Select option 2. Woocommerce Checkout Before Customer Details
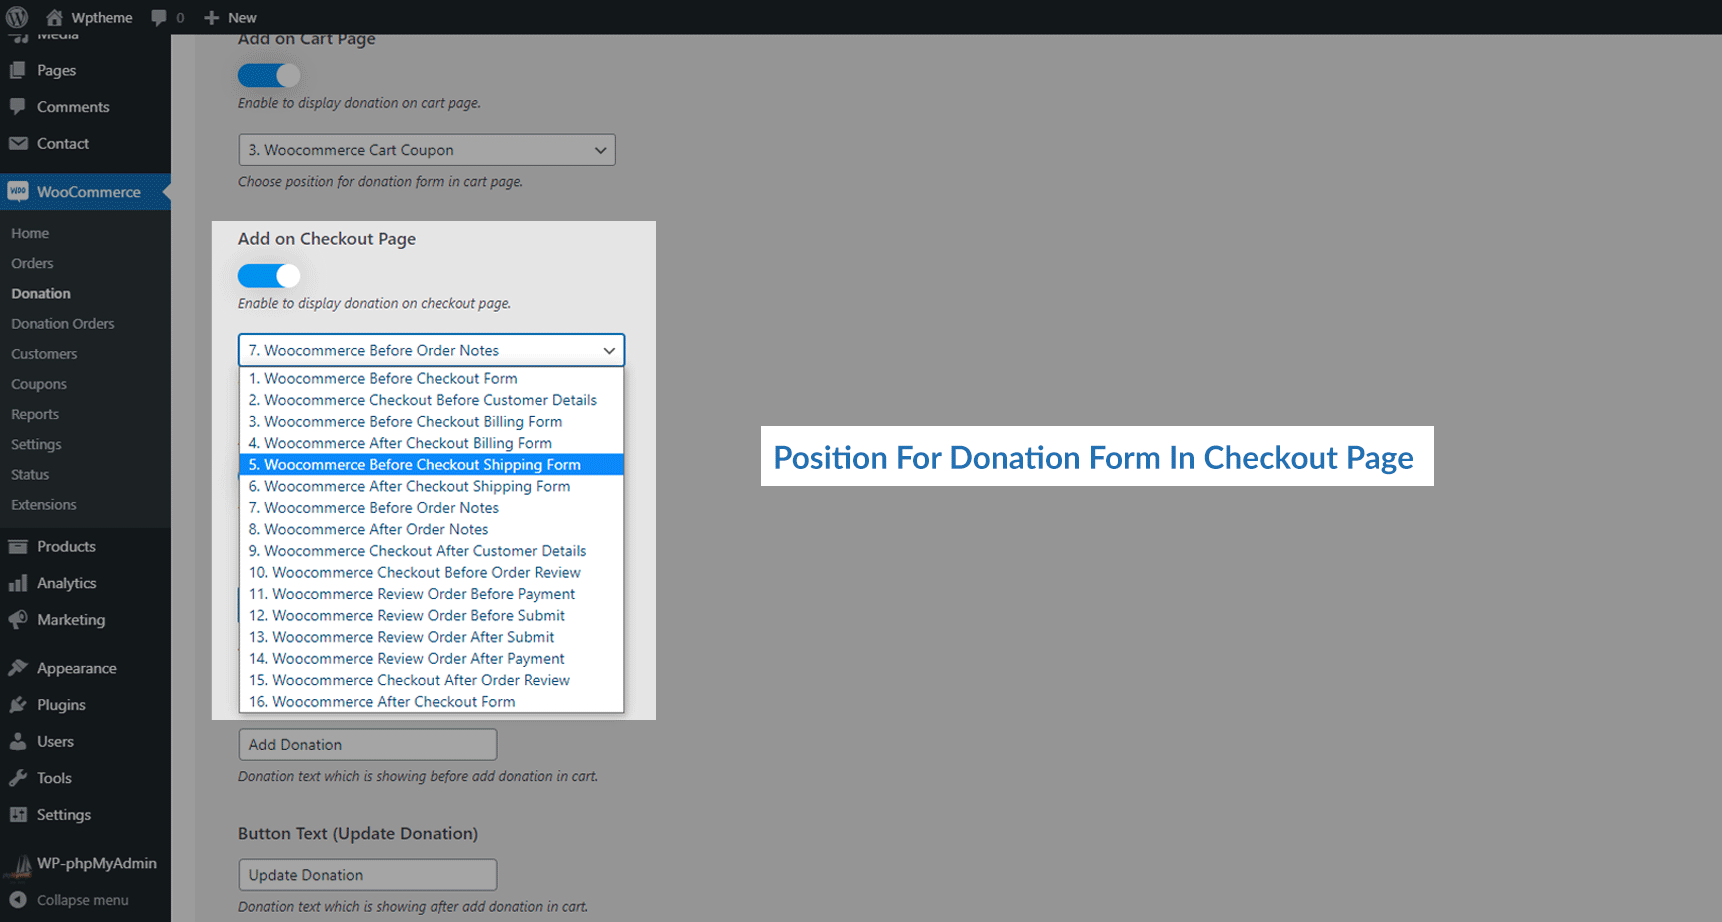The image size is (1722, 922). coord(431,400)
